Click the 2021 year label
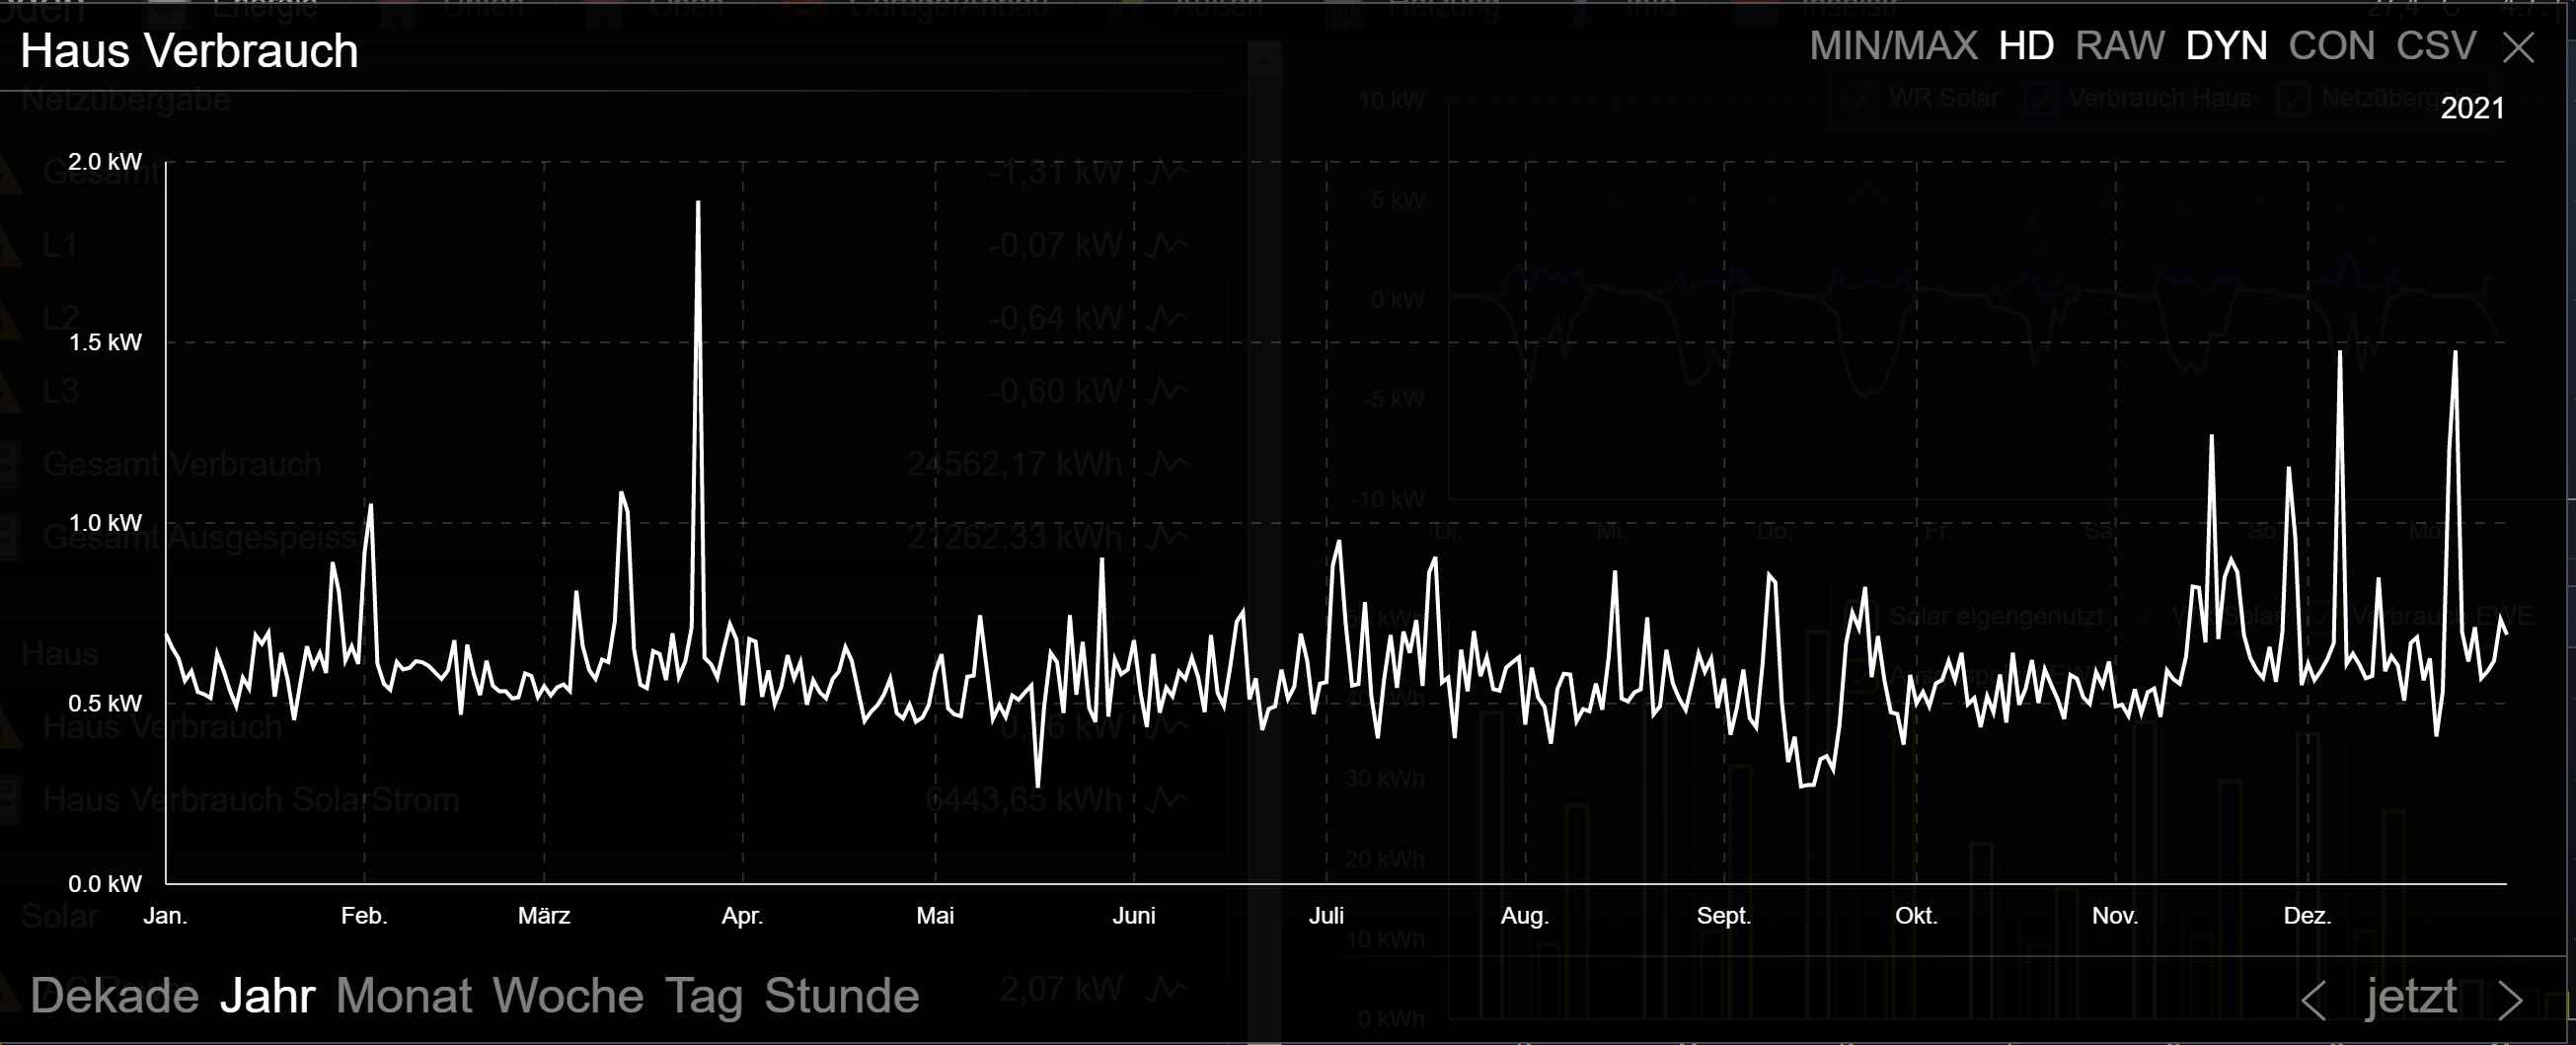 [2472, 108]
